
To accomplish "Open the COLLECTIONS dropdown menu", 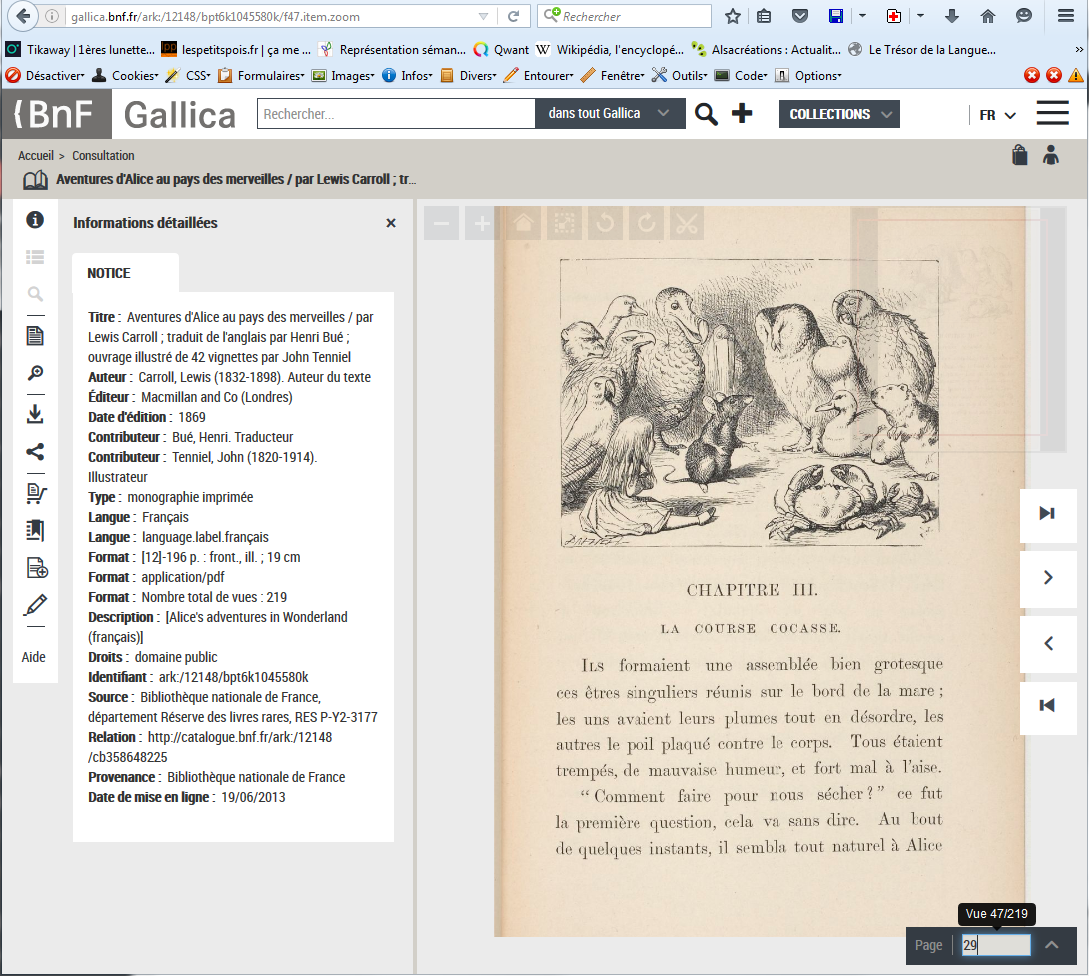I will coord(839,114).
